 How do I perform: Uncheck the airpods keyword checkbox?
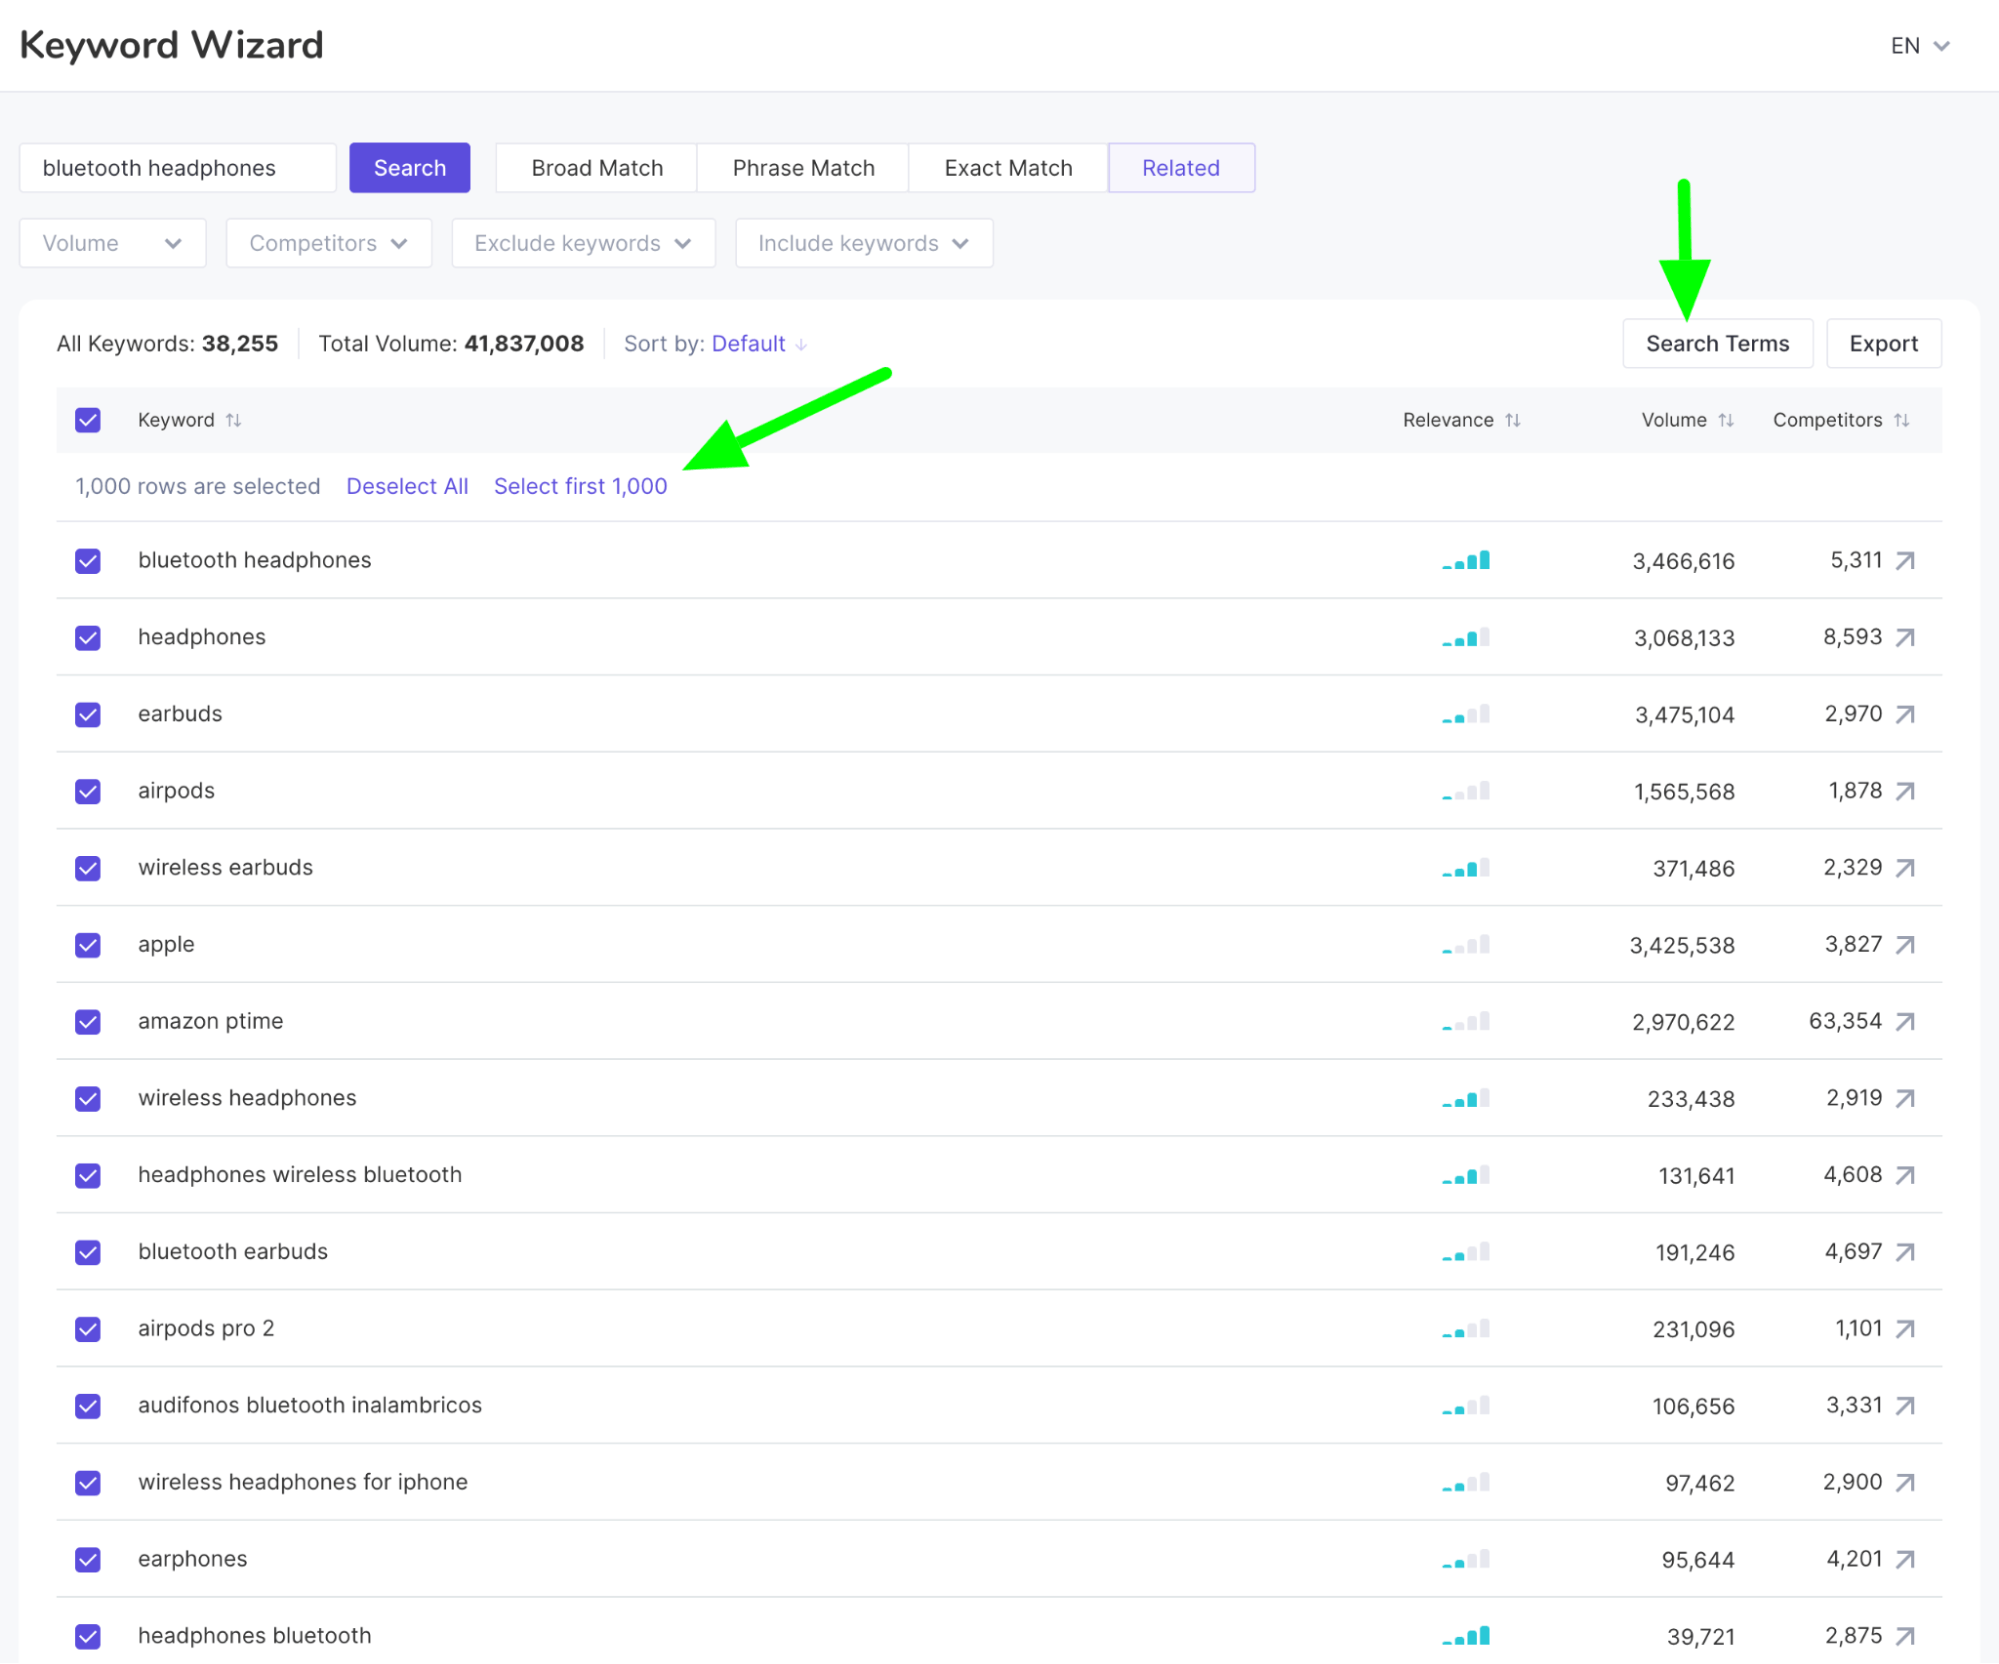(x=88, y=791)
